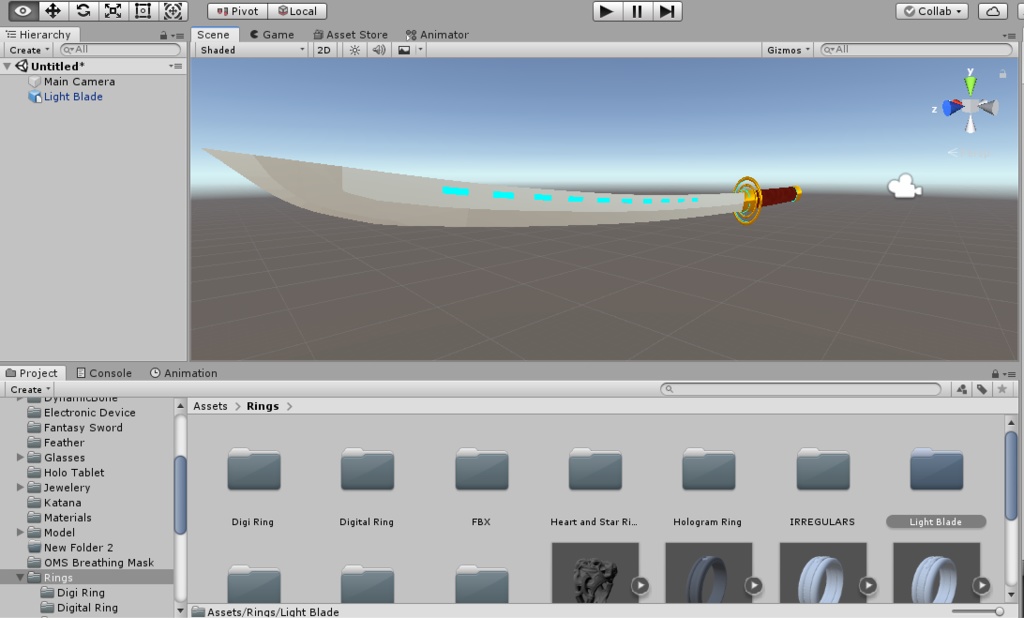Open the Create menu in the Hierarchy
Image resolution: width=1024 pixels, height=618 pixels.
click(27, 49)
